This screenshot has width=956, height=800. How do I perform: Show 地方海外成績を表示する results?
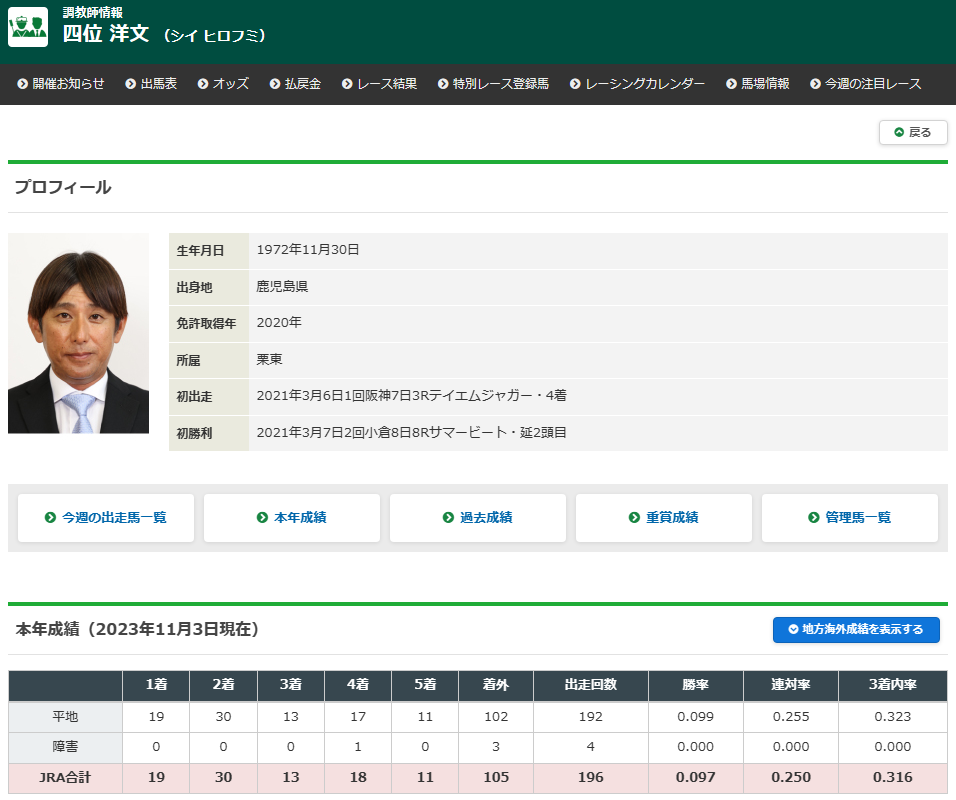856,629
